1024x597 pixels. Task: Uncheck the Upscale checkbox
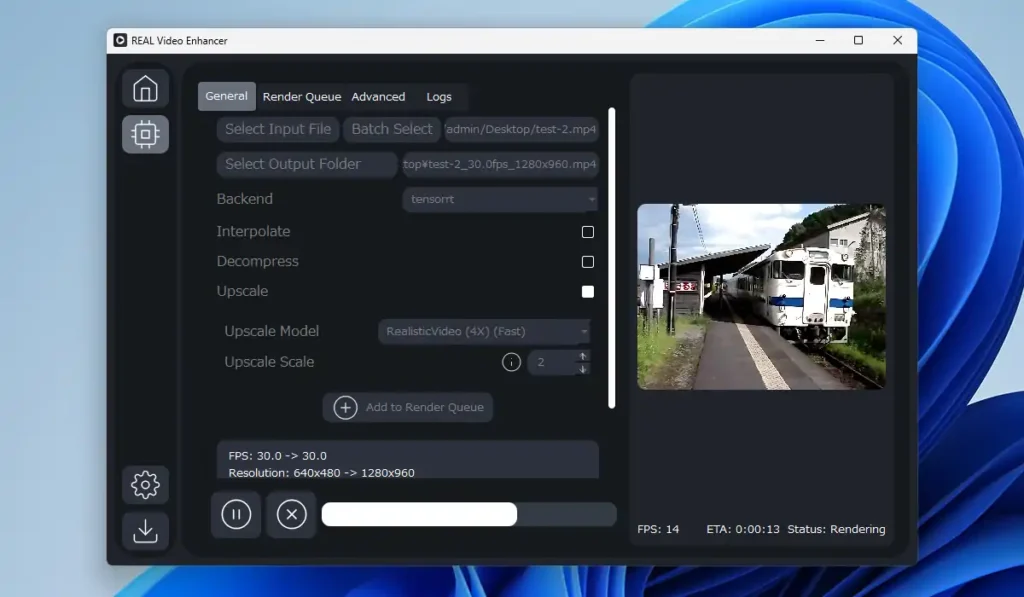pyautogui.click(x=588, y=292)
